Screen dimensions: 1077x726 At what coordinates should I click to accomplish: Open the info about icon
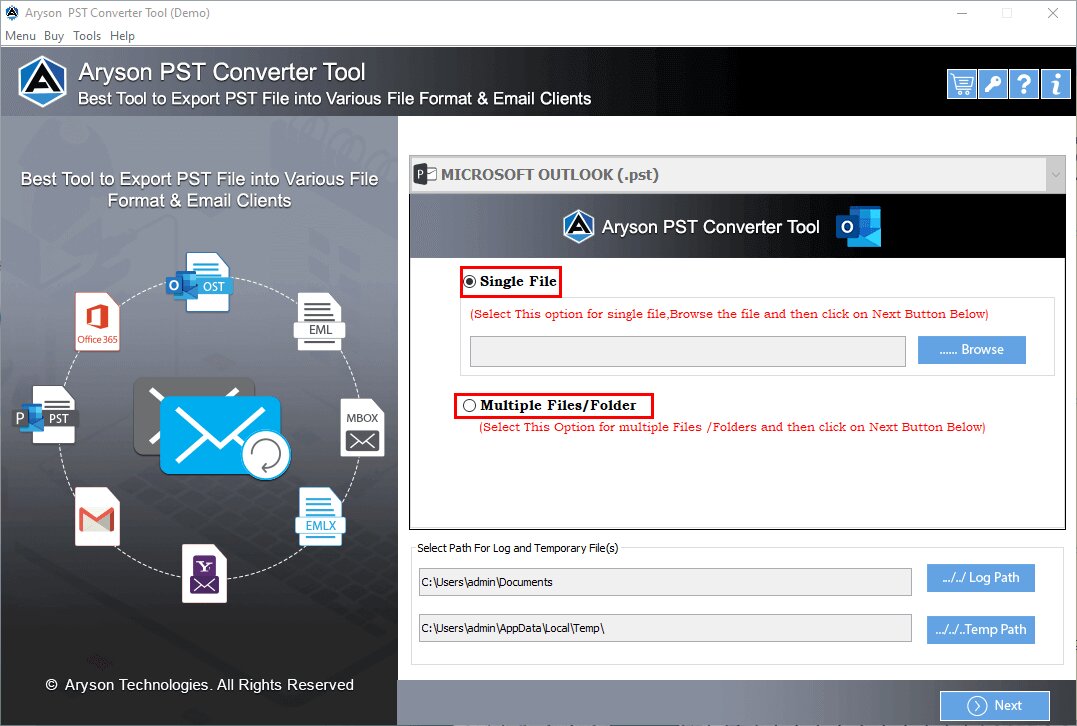[x=1055, y=84]
